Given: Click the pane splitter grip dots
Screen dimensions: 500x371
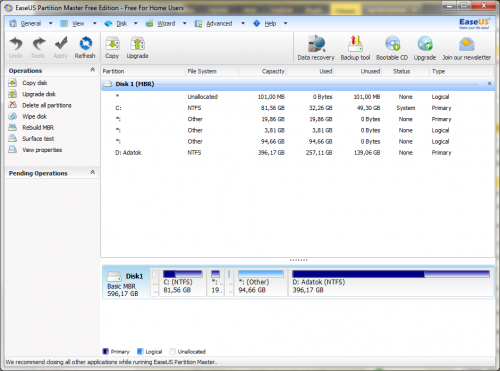Looking at the screenshot, I should point(298,260).
